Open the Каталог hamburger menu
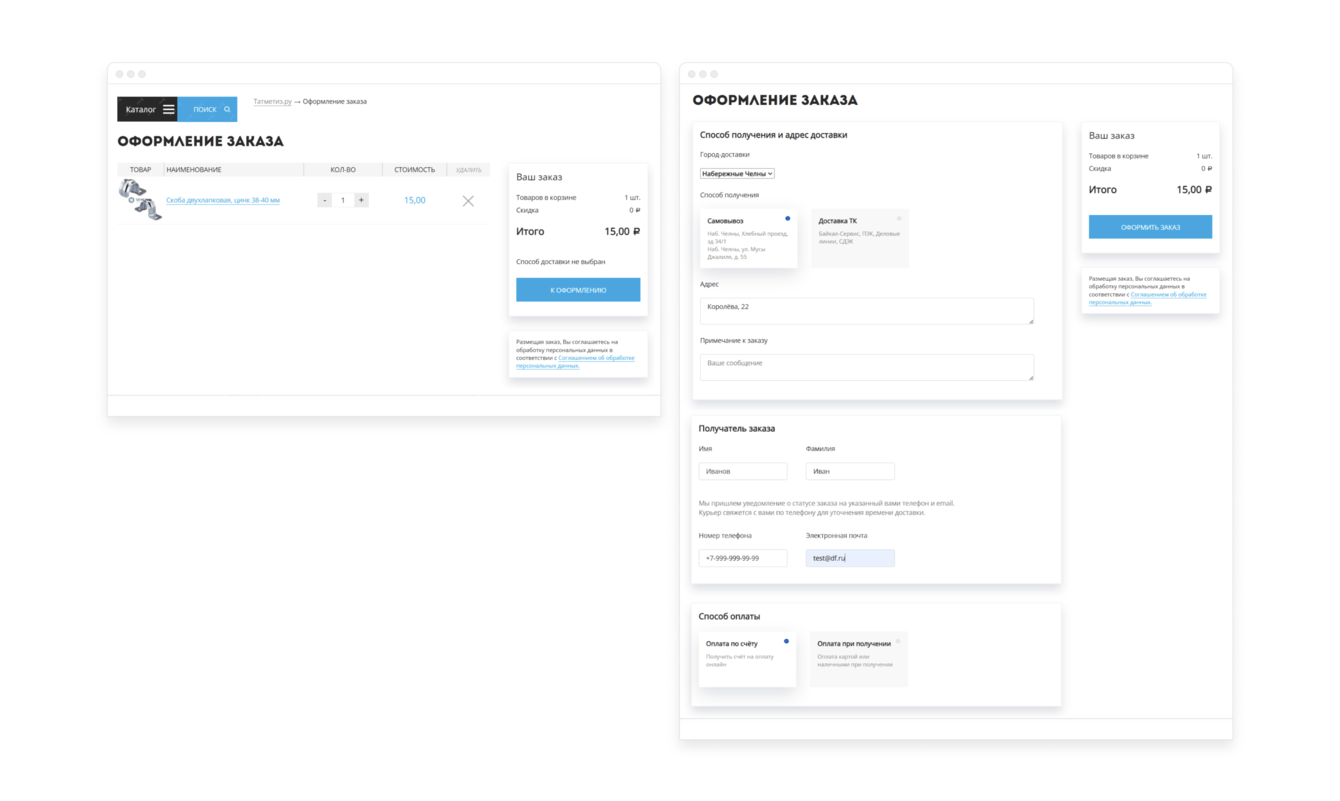 [x=169, y=109]
